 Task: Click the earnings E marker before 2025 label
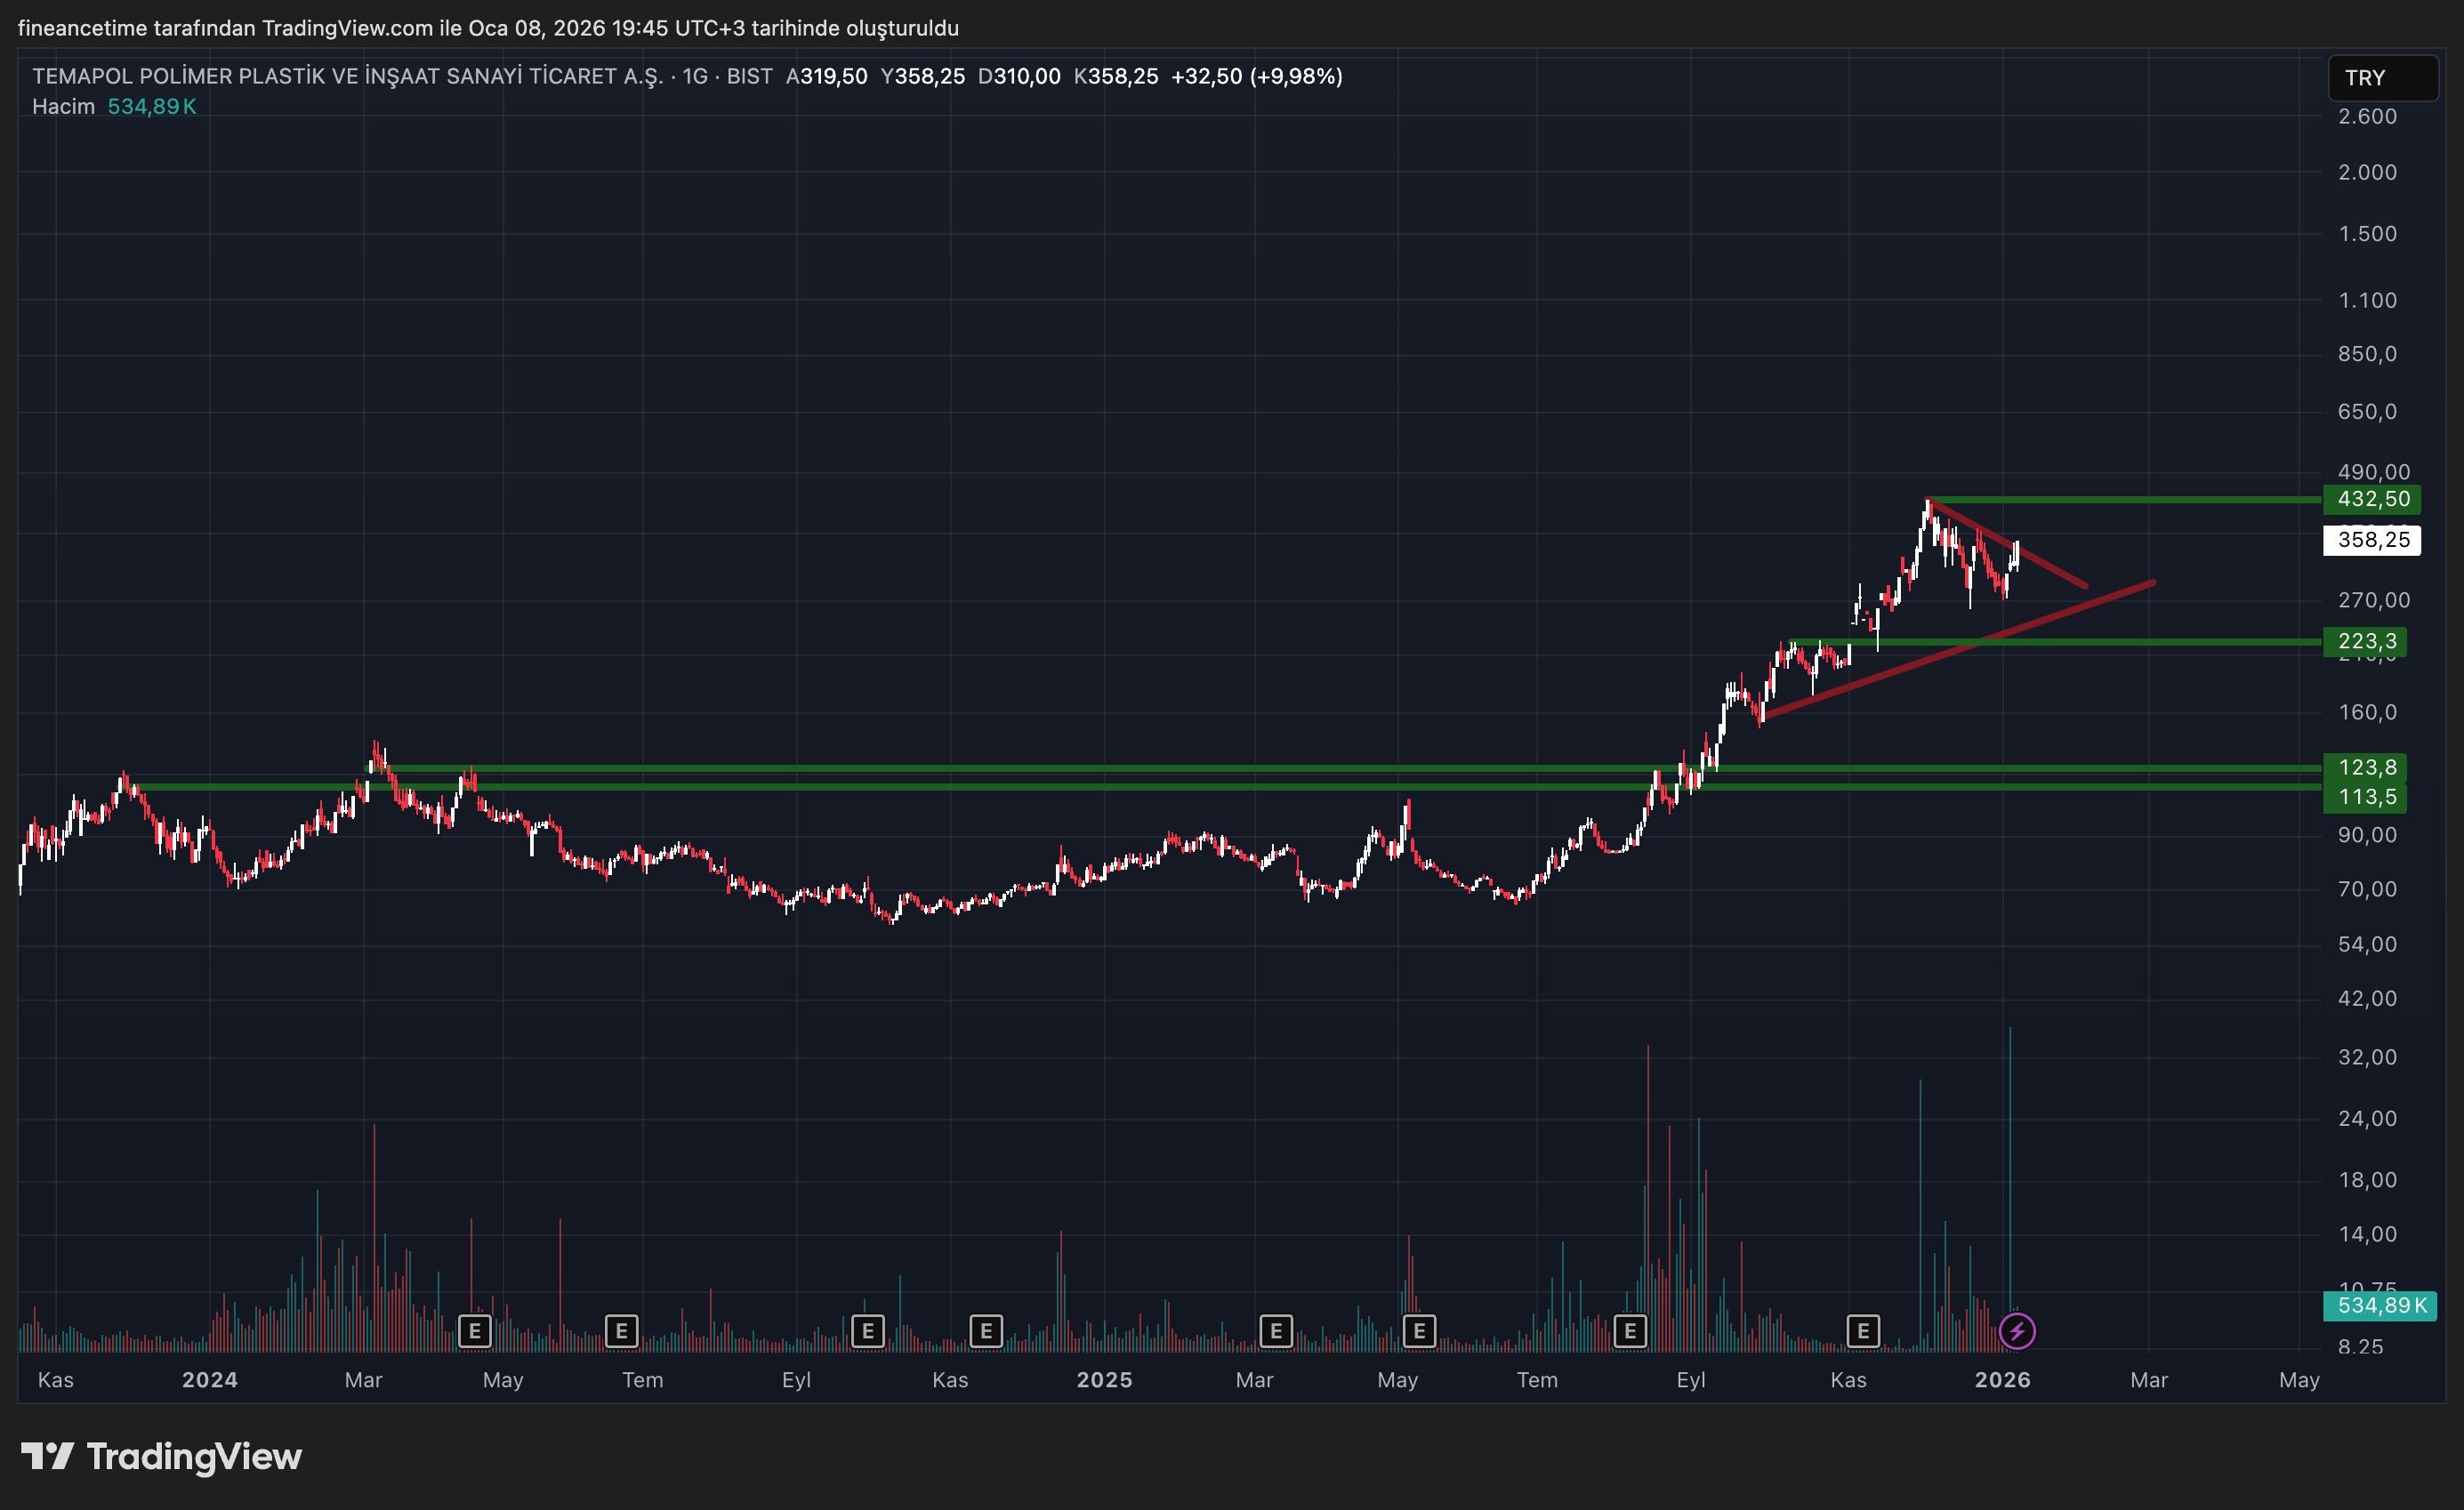point(987,1331)
